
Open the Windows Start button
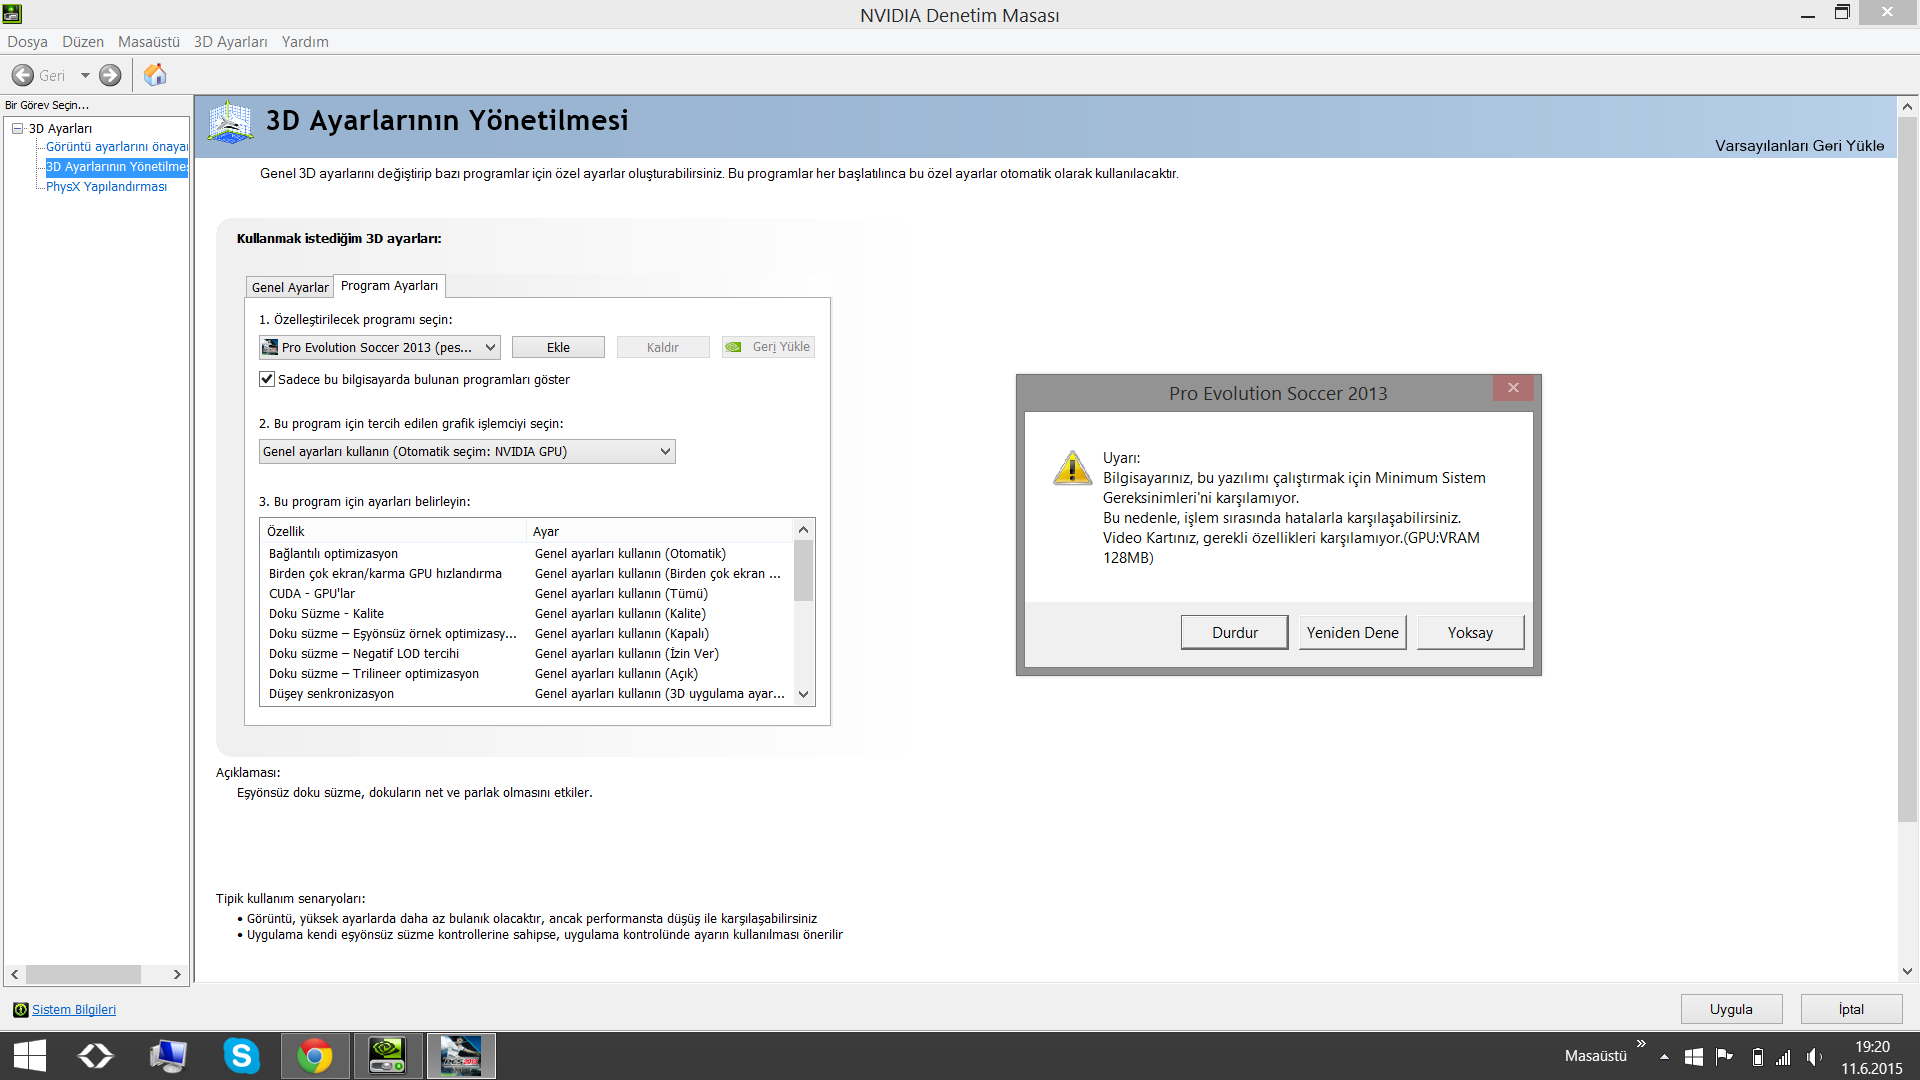tap(30, 1056)
